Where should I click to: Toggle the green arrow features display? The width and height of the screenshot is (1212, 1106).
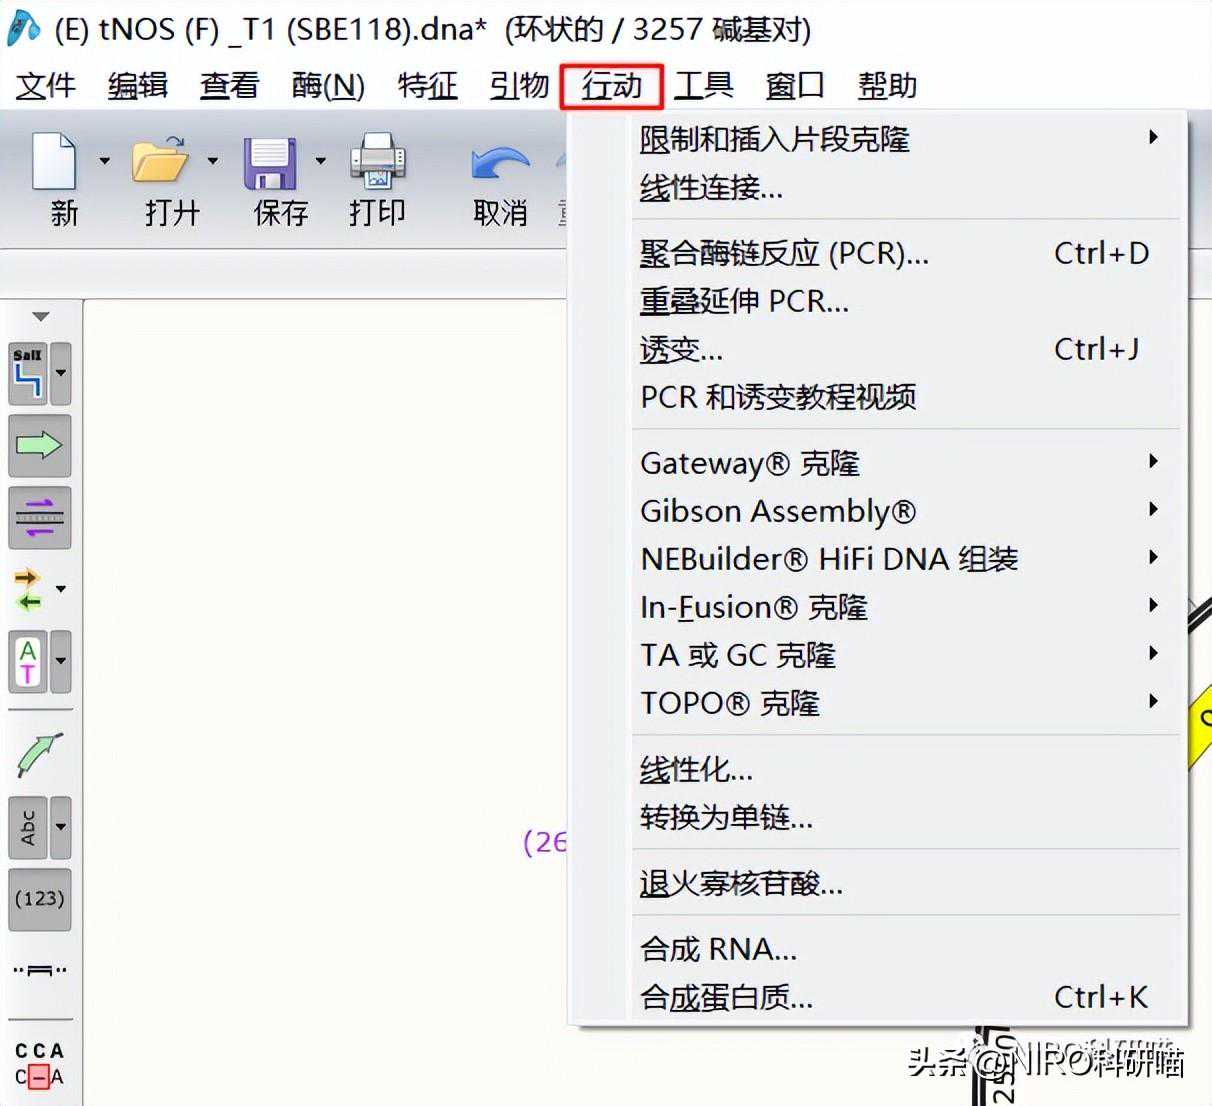(x=39, y=445)
